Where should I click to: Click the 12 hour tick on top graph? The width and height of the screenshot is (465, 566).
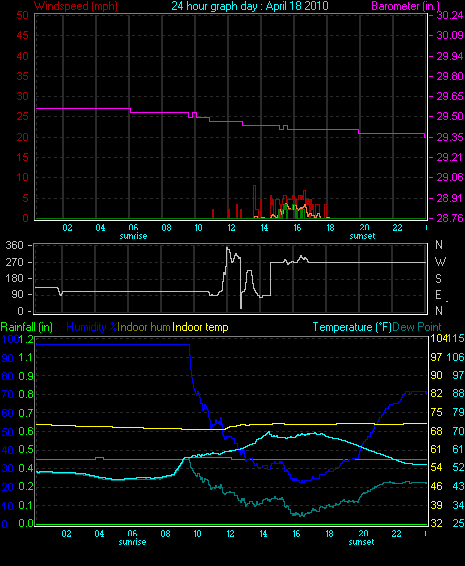[x=231, y=228]
